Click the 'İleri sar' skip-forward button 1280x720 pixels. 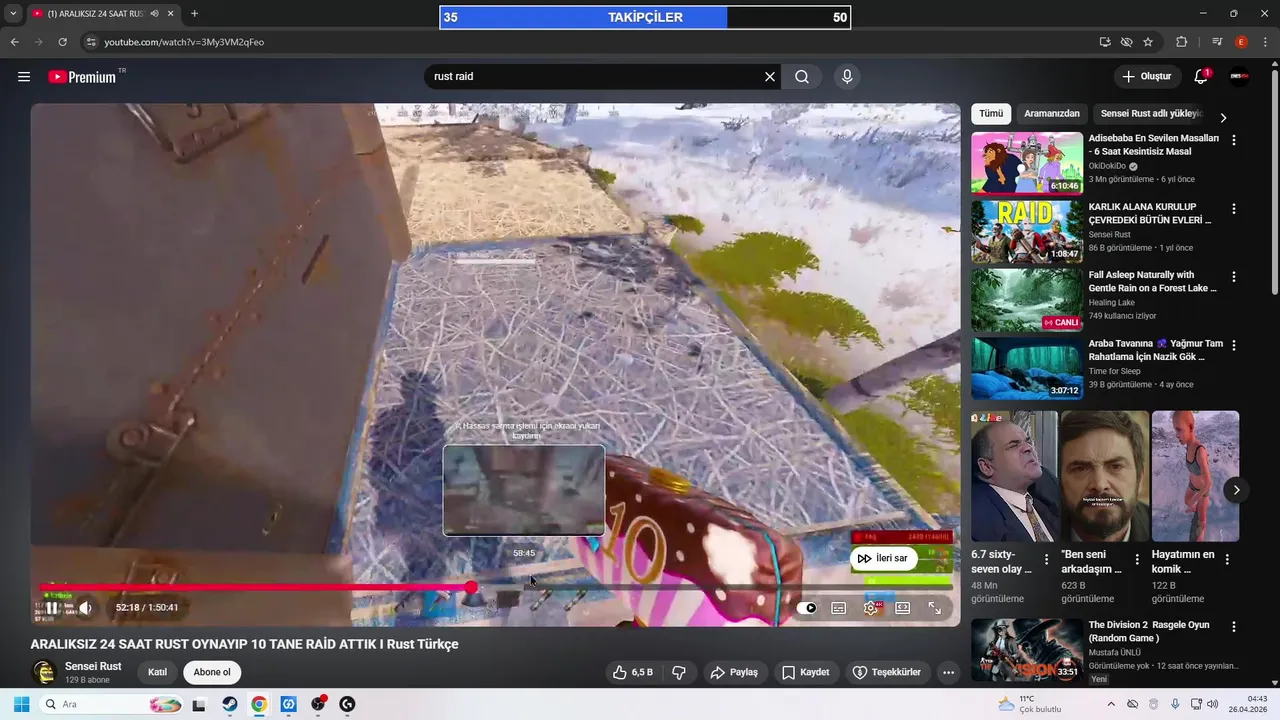coord(884,558)
